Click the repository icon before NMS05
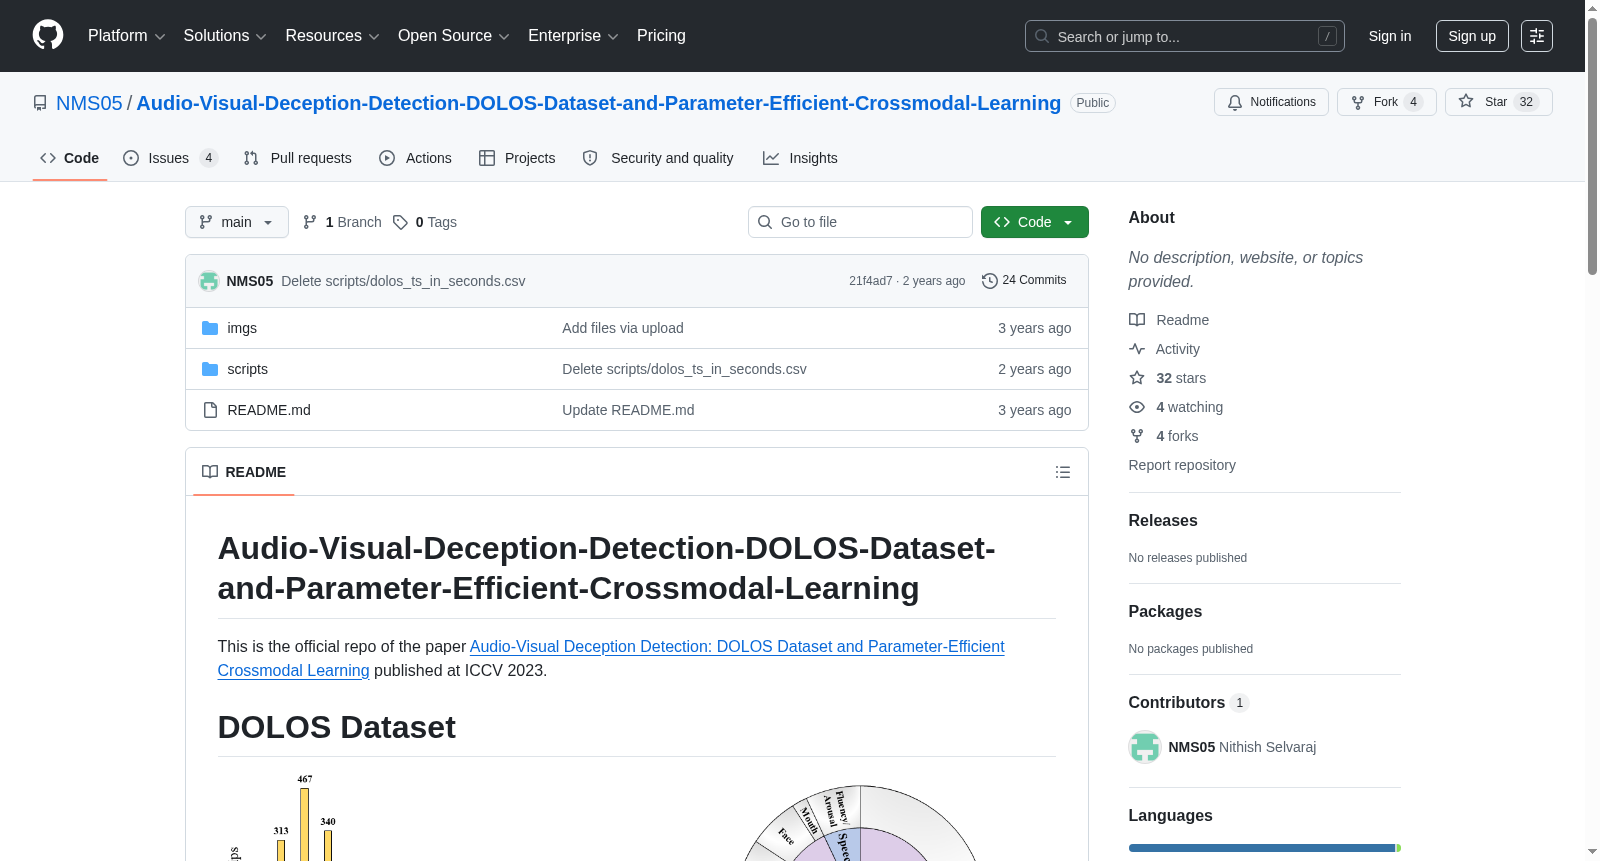 pos(40,103)
